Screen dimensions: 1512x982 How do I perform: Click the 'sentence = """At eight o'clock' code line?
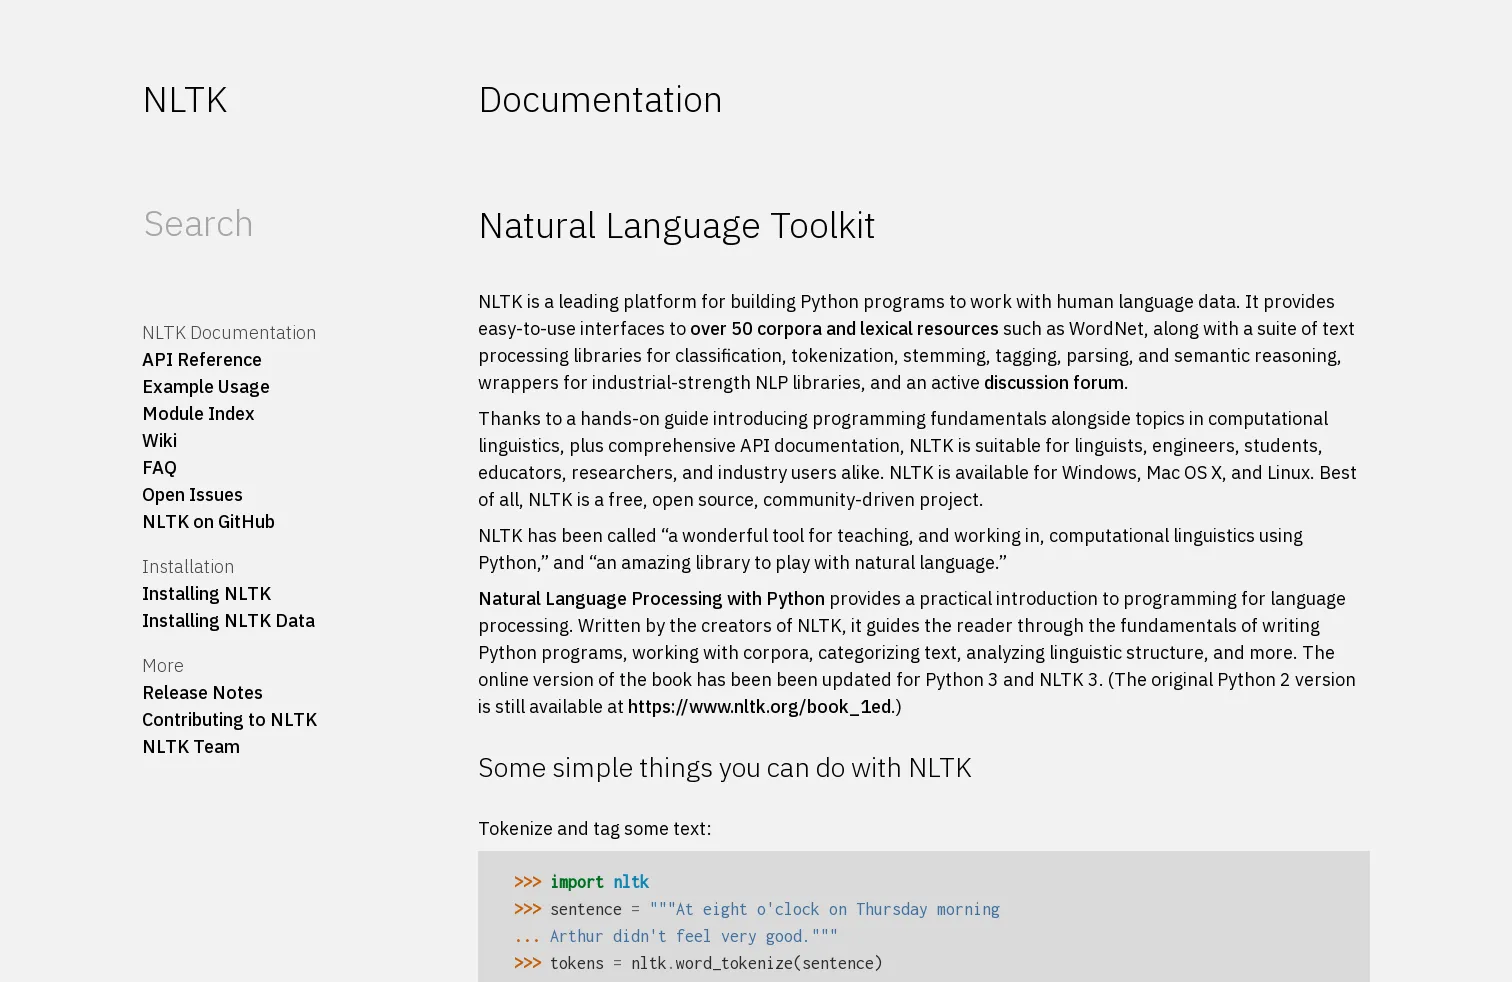[757, 909]
